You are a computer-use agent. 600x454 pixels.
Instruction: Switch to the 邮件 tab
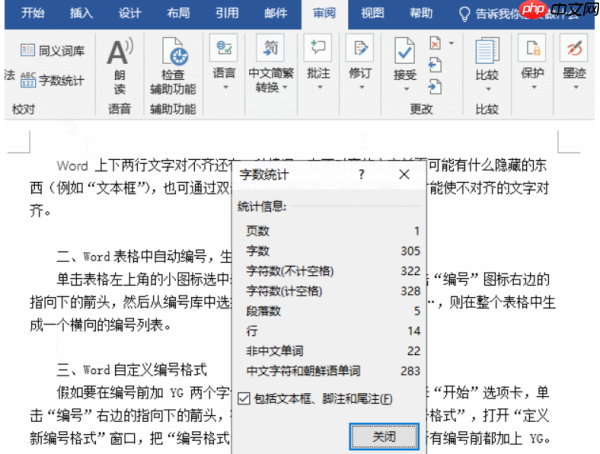(276, 13)
